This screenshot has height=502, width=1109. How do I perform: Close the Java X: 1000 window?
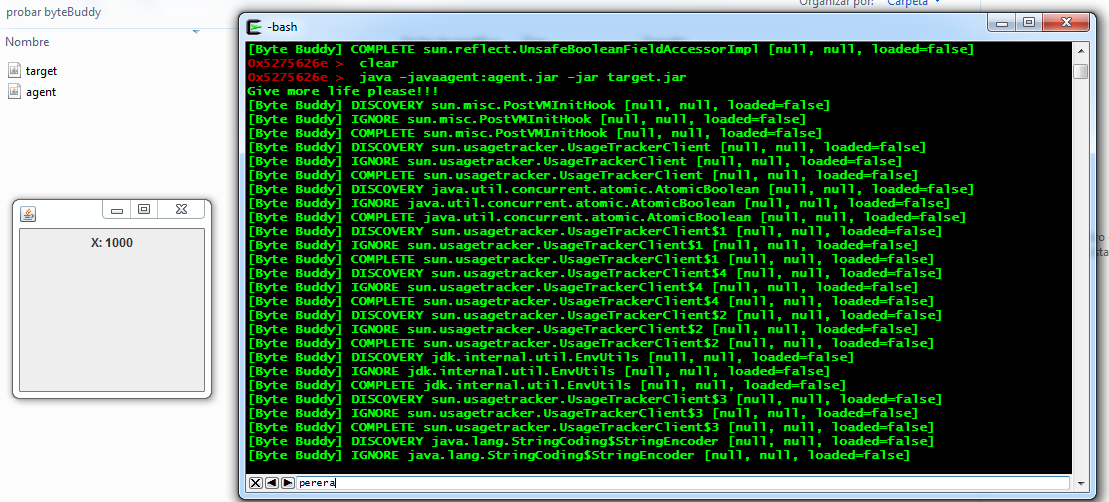[x=181, y=209]
